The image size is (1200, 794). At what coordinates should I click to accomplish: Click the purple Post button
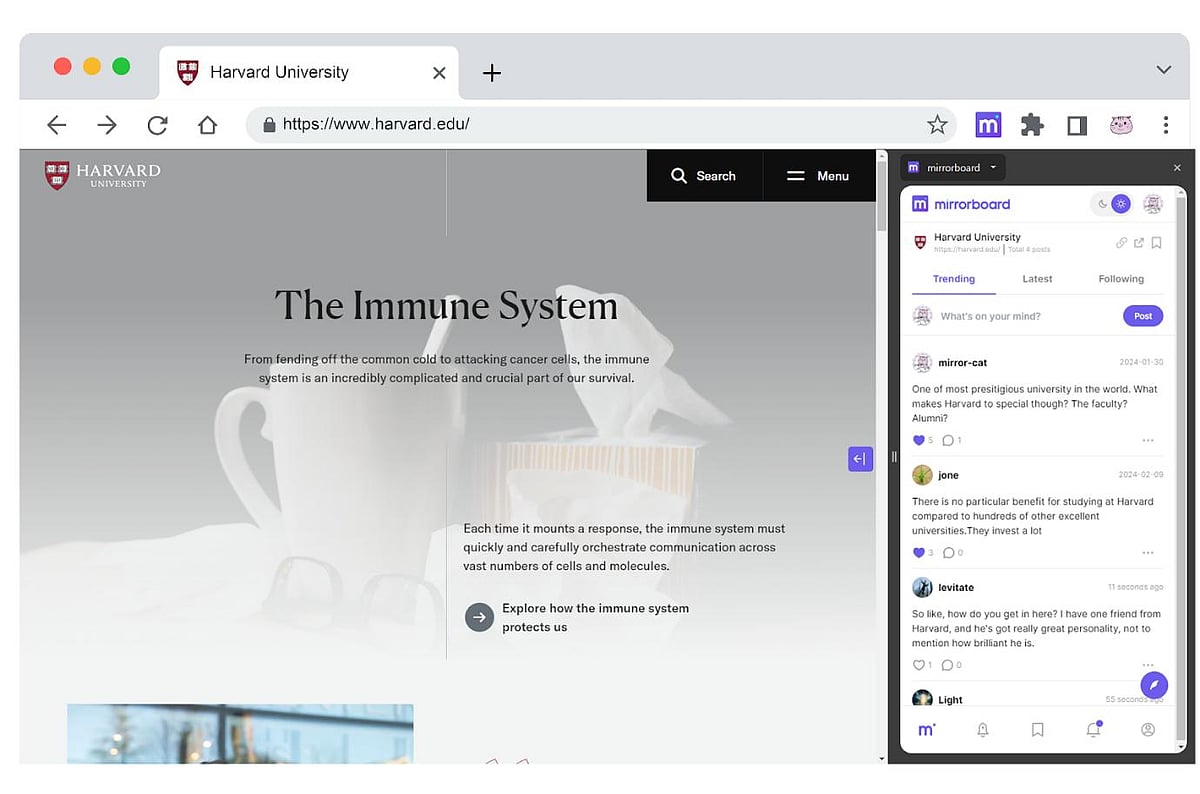pos(1143,316)
